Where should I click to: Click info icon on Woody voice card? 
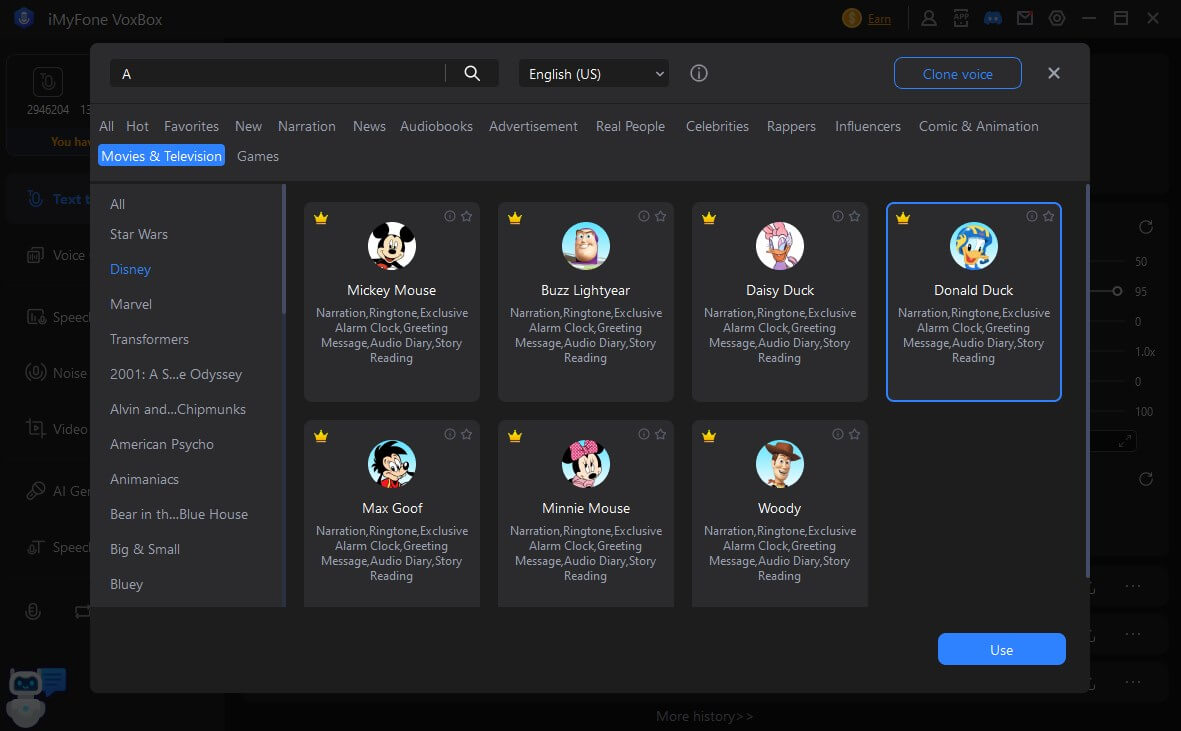[838, 434]
